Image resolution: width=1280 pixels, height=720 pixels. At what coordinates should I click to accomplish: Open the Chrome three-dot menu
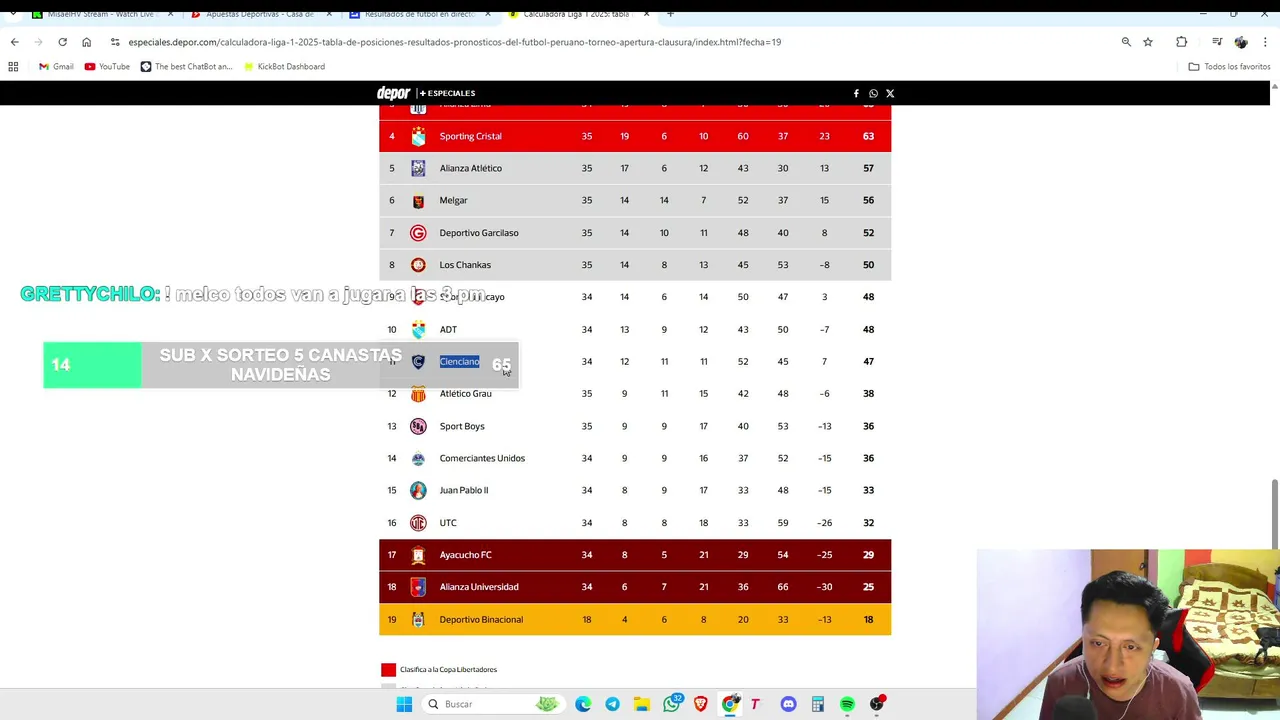(1266, 42)
